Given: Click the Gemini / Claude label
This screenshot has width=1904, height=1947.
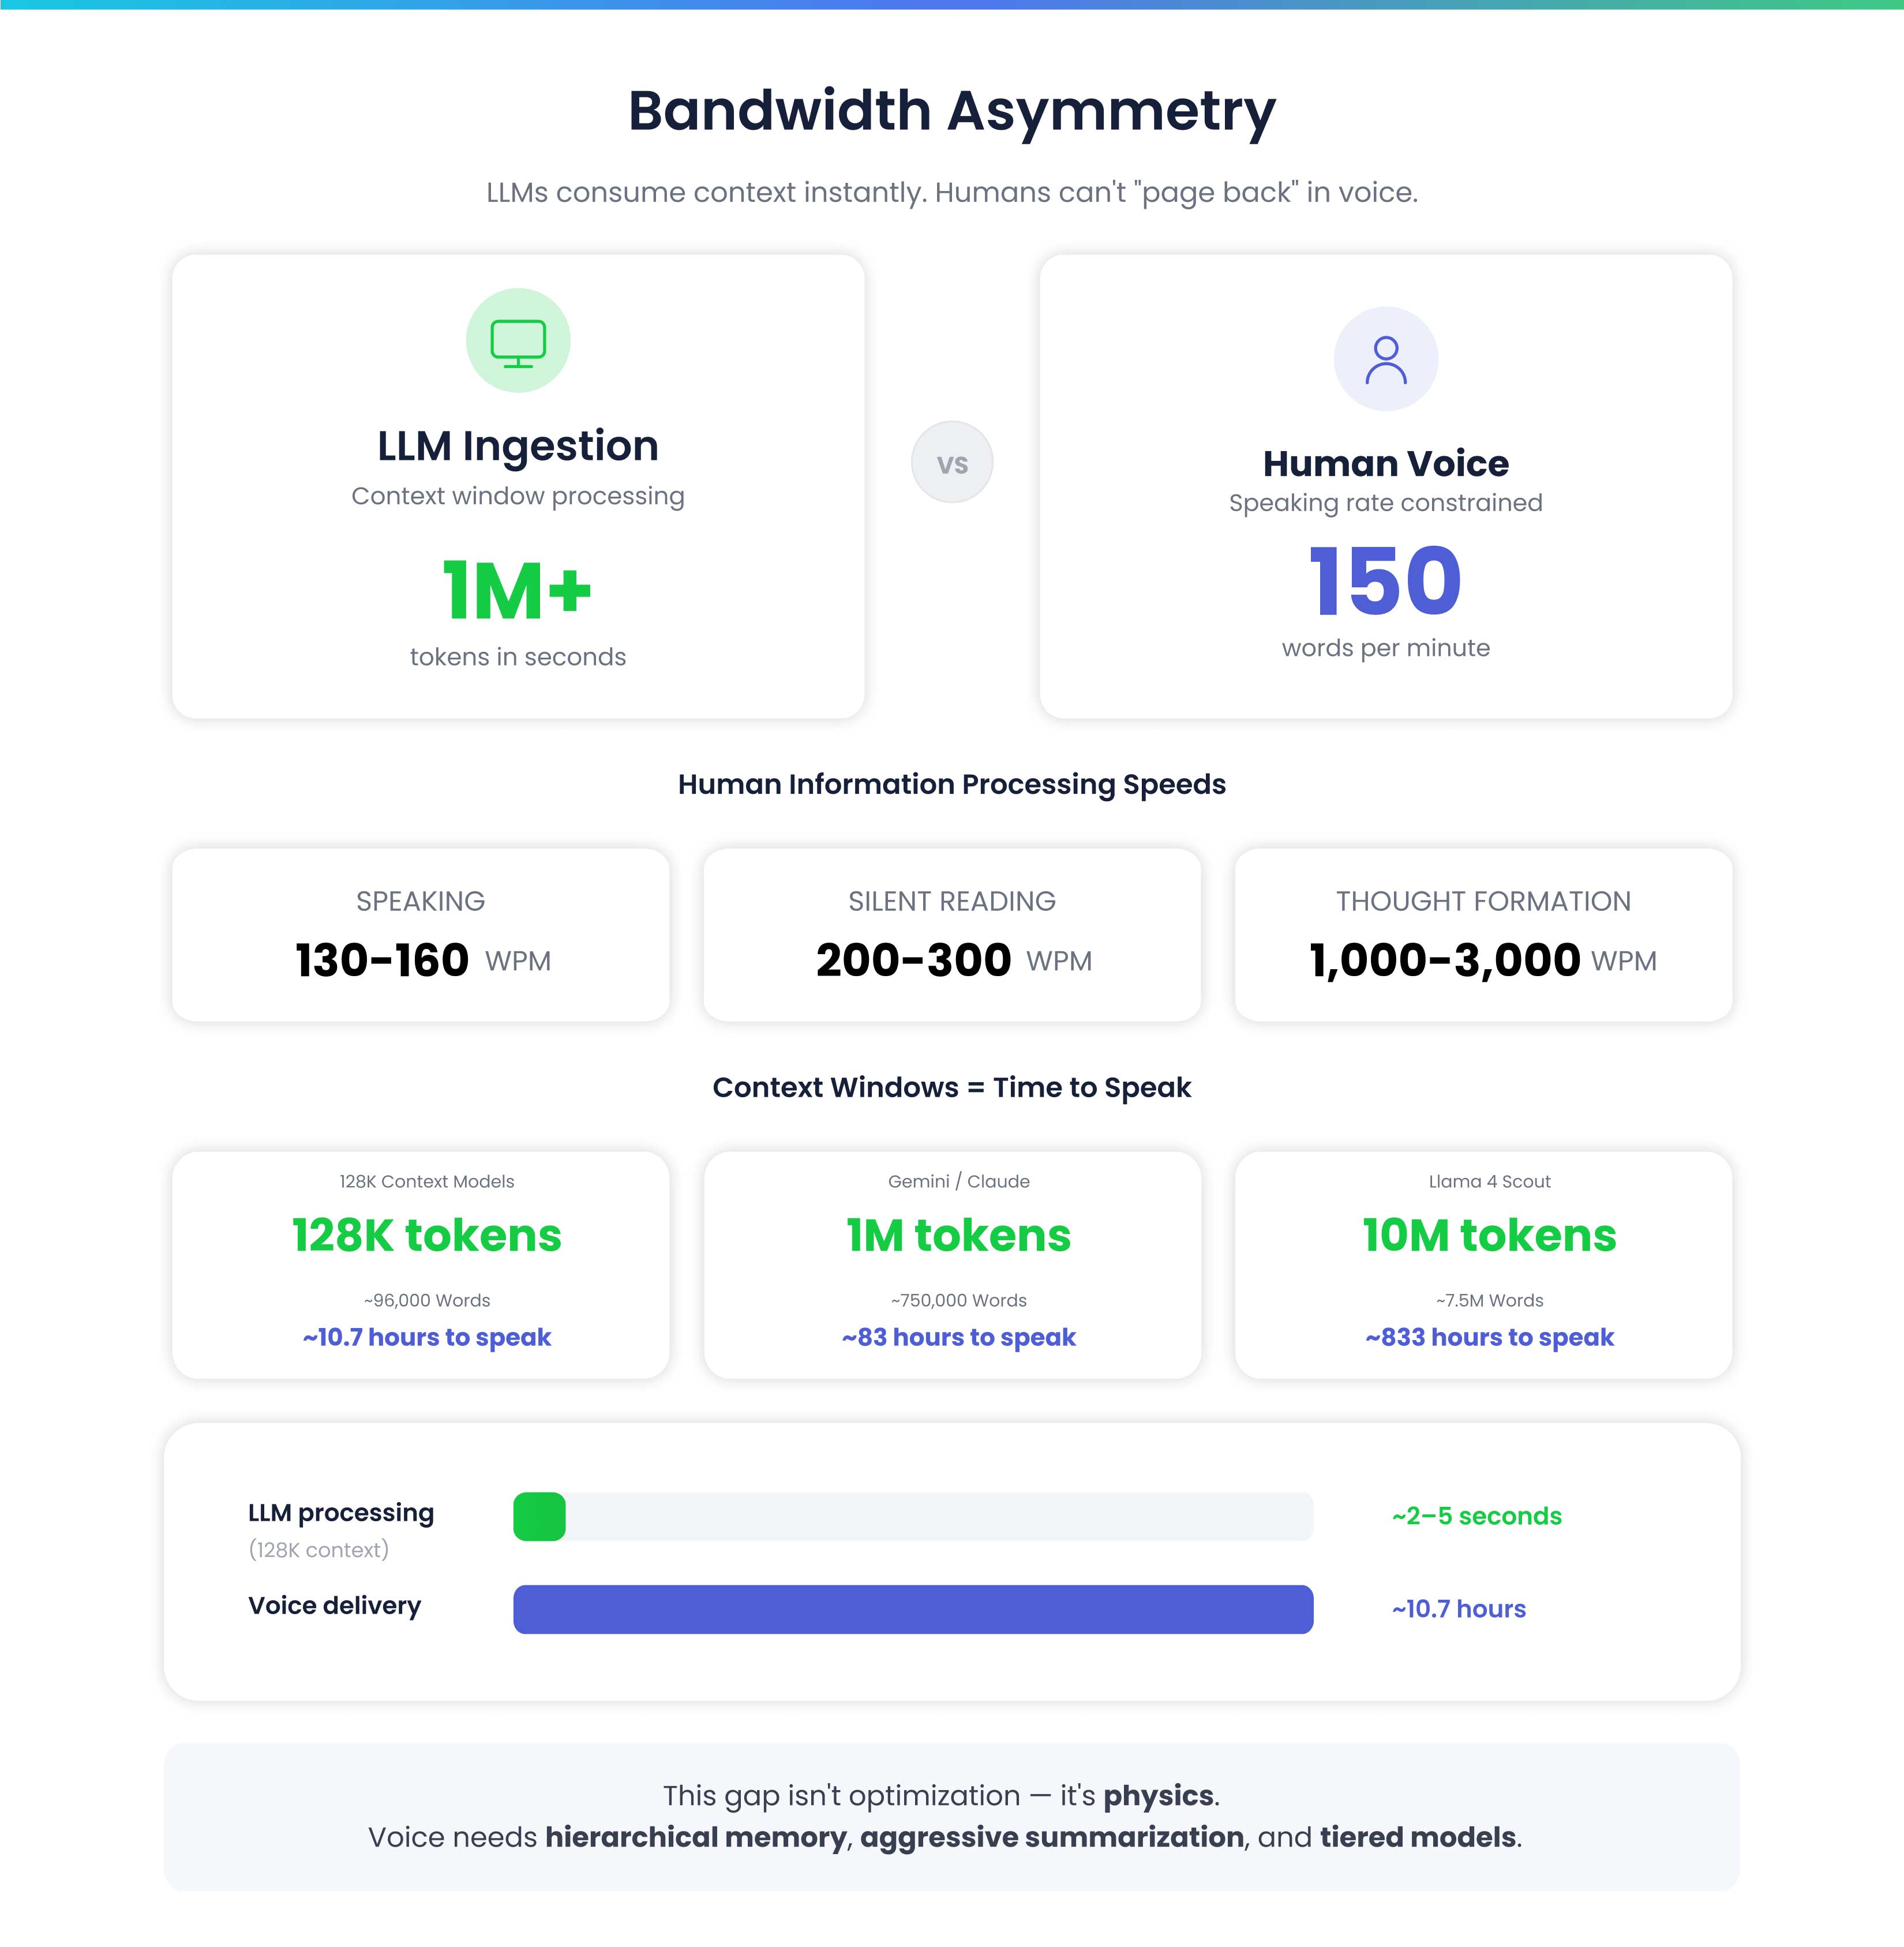Looking at the screenshot, I should click(x=959, y=1181).
